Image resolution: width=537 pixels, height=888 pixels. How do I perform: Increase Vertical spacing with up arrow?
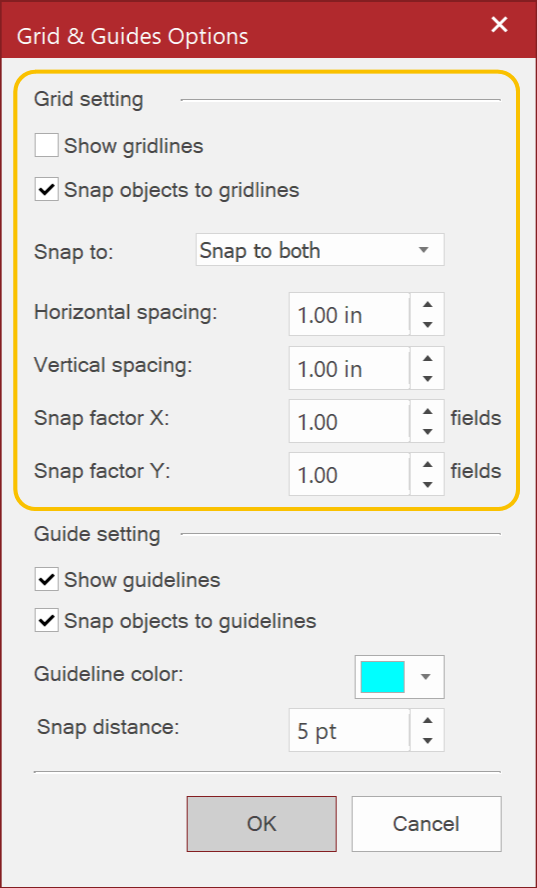point(428,358)
